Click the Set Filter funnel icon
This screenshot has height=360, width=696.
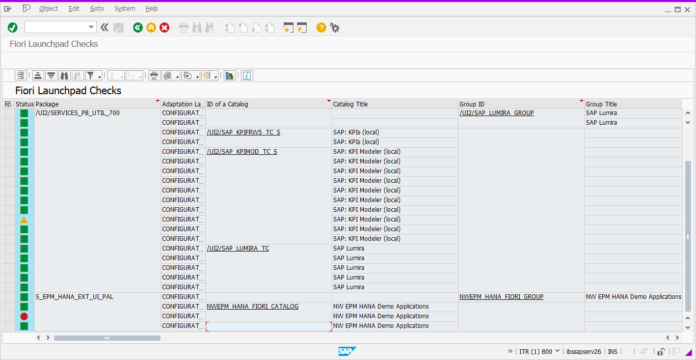pyautogui.click(x=90, y=75)
